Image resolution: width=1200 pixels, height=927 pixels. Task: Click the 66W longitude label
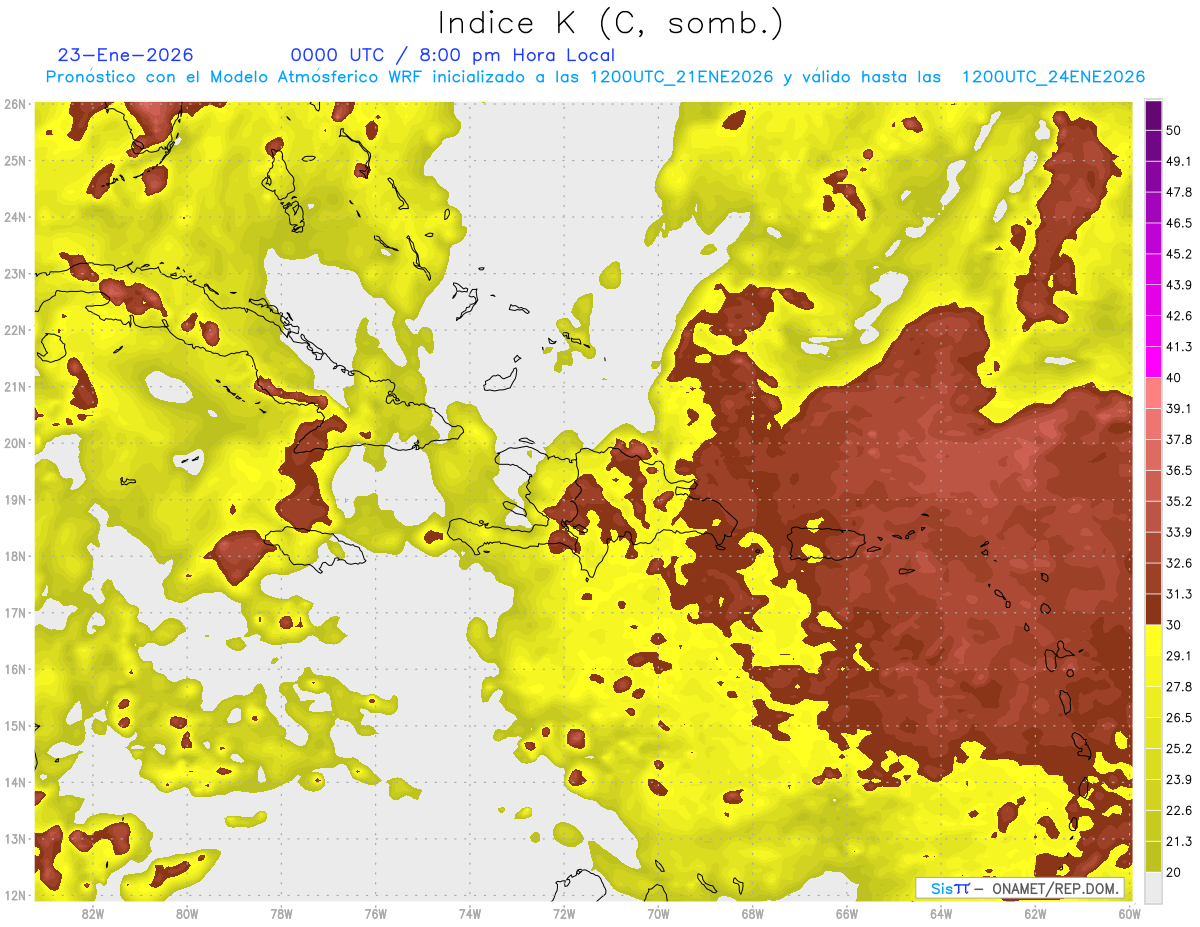(x=847, y=914)
